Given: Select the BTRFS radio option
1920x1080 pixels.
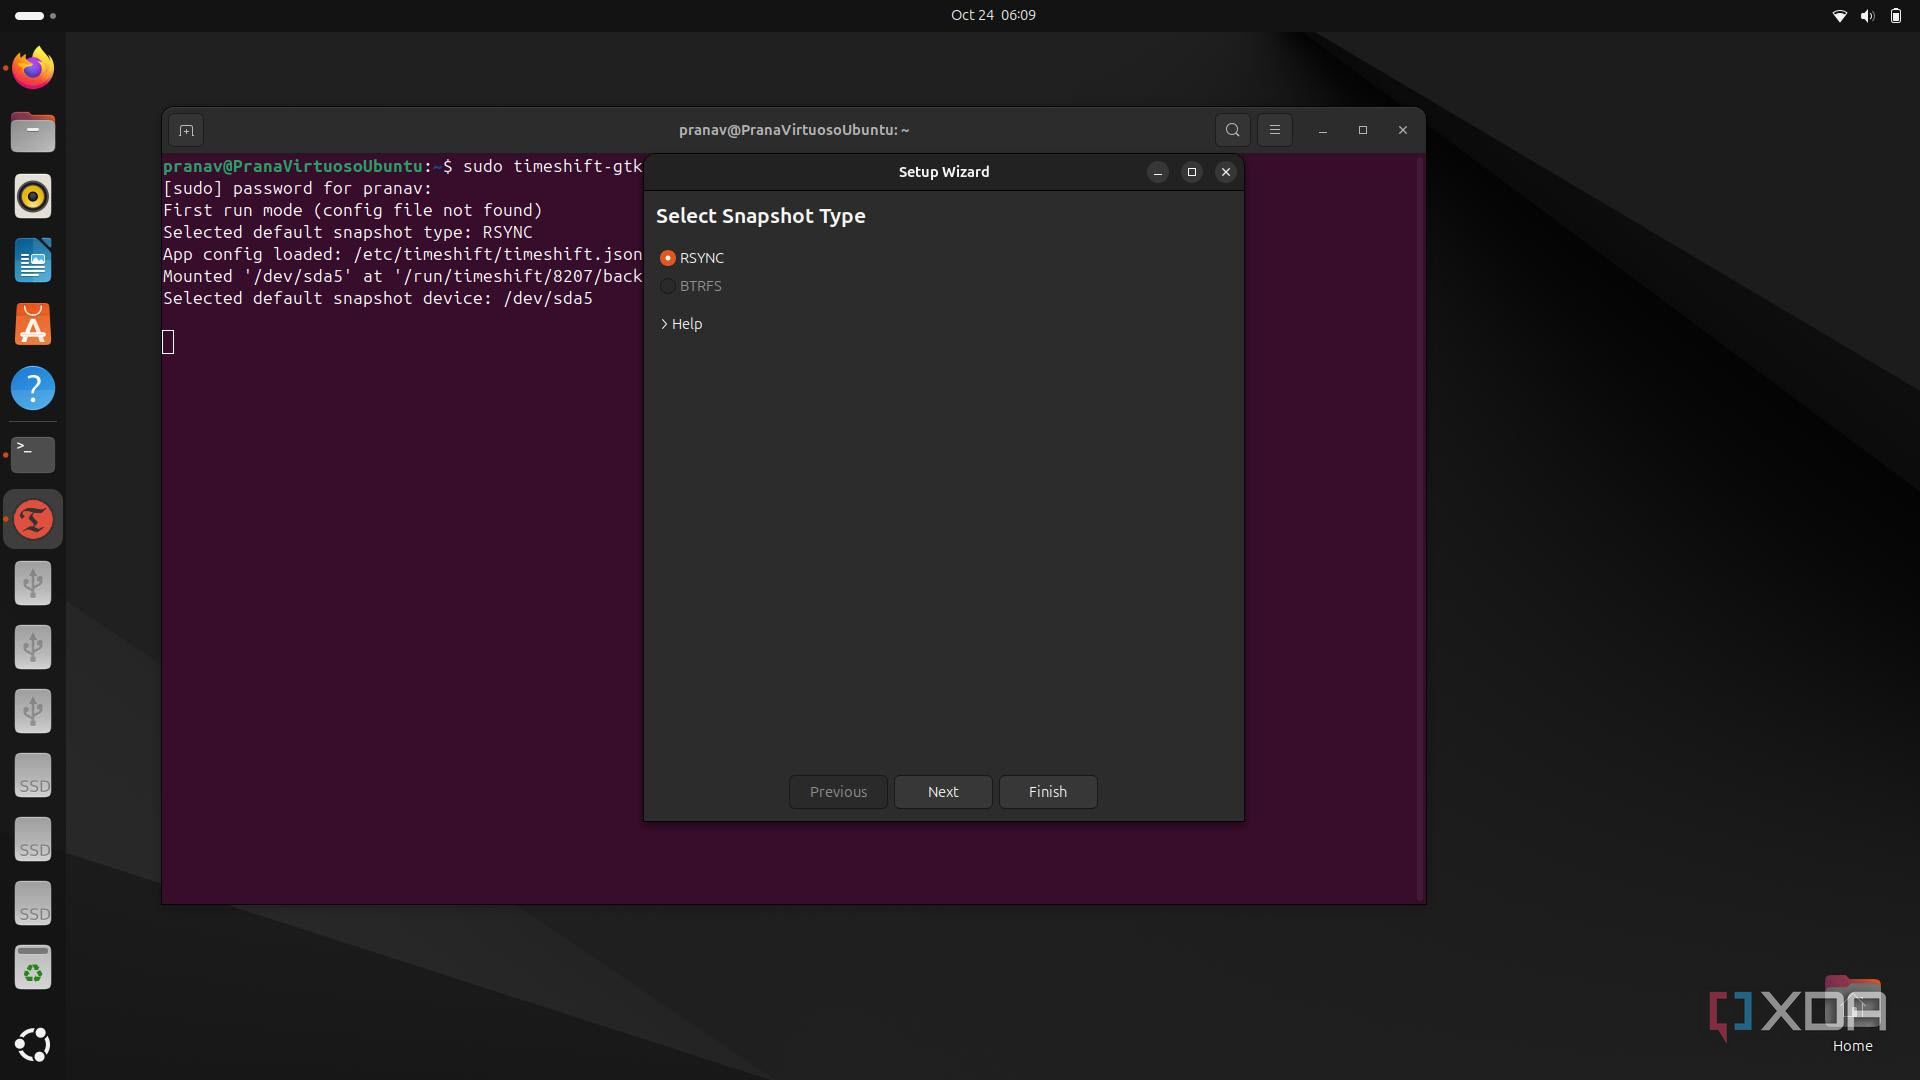Looking at the screenshot, I should (668, 286).
